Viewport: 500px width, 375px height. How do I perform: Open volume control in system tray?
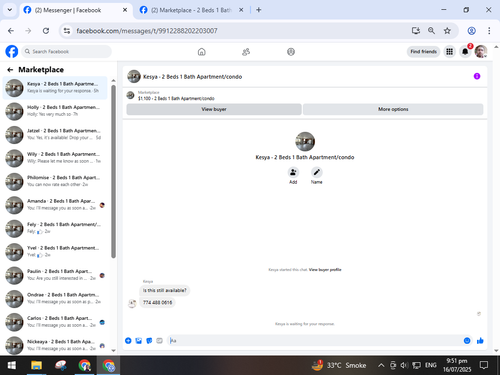coord(404,365)
